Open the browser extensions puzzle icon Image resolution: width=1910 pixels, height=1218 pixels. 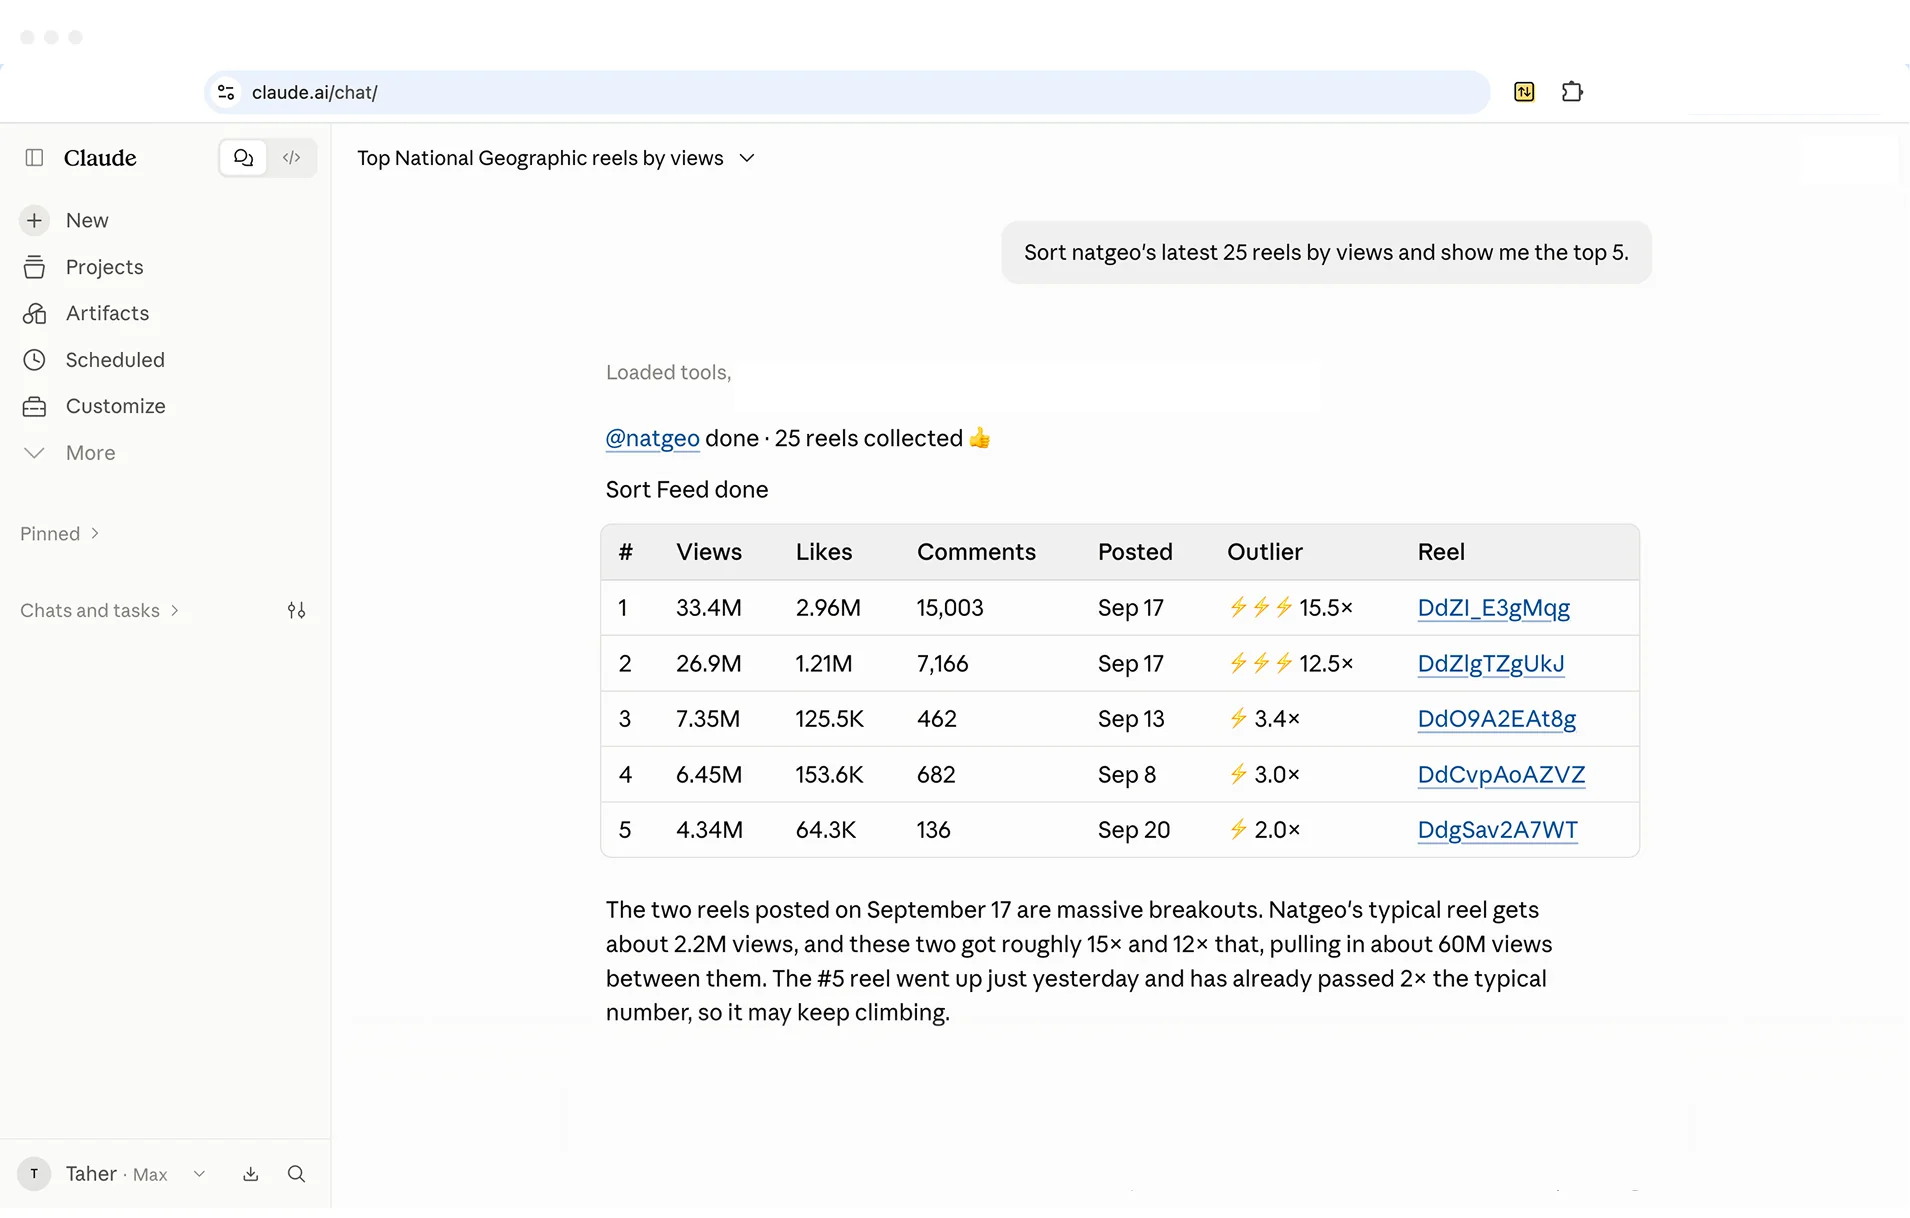(1572, 92)
